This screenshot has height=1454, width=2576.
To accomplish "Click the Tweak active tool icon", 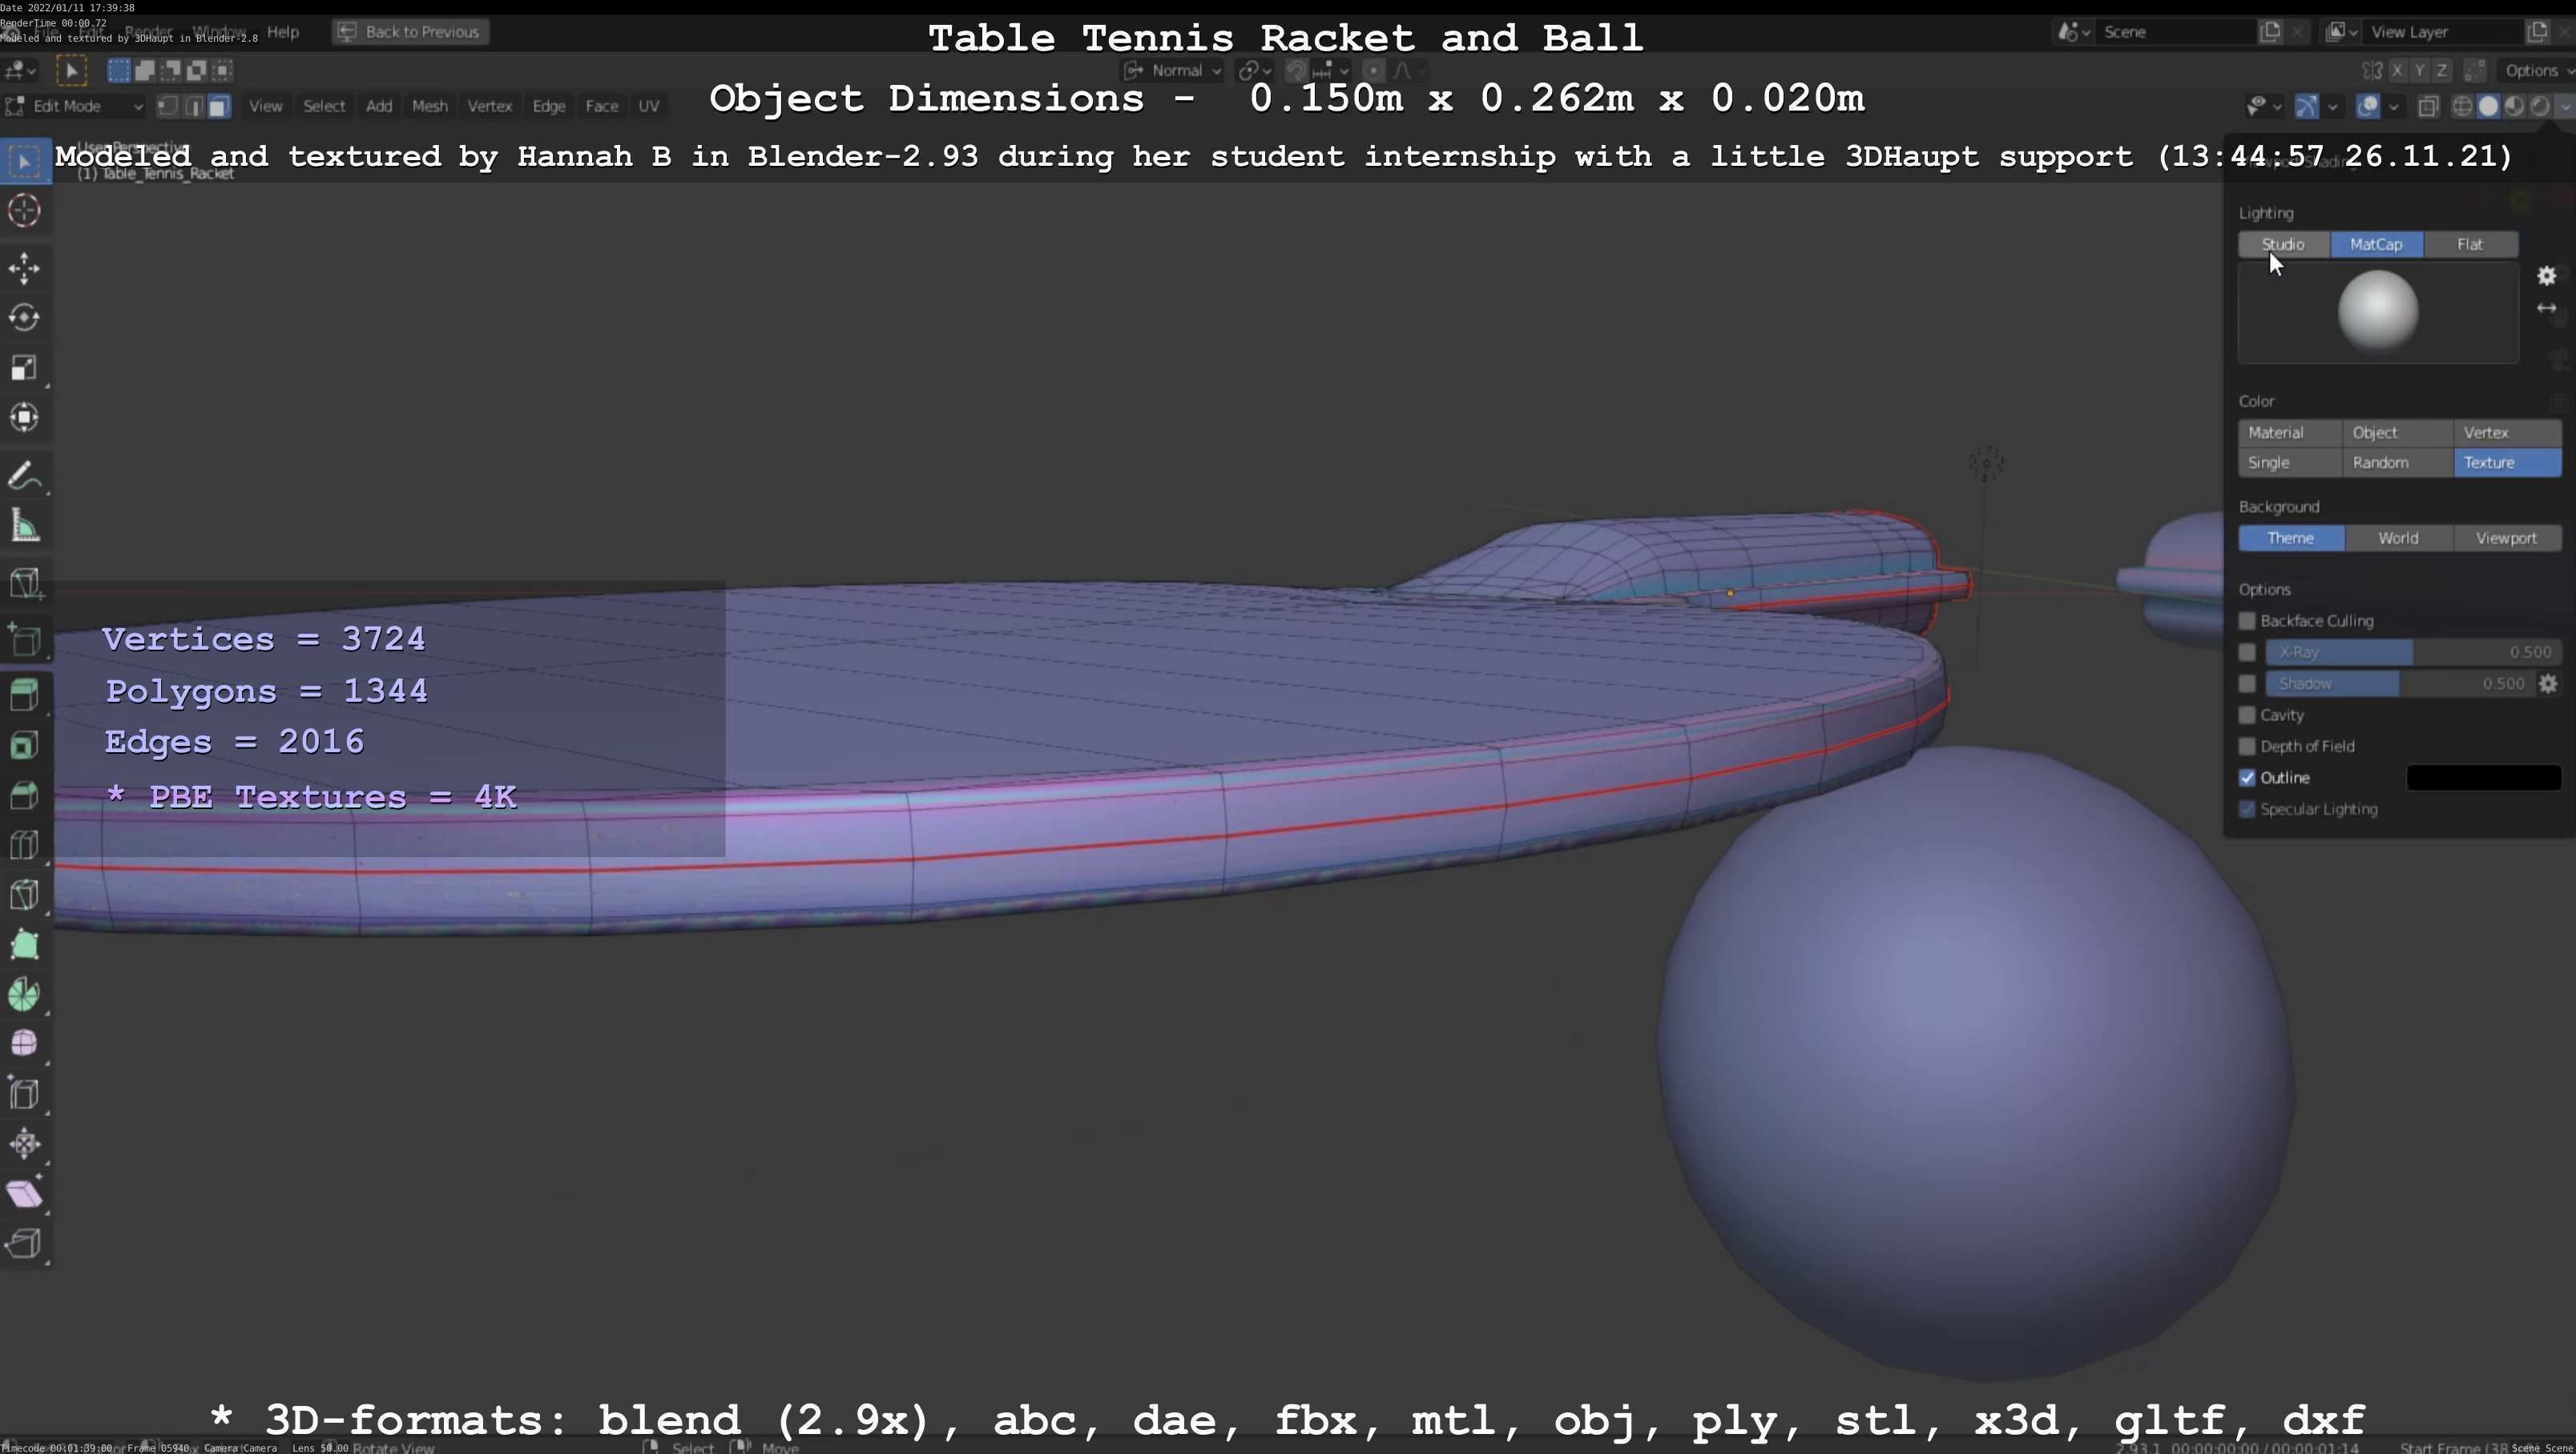I will tap(71, 71).
